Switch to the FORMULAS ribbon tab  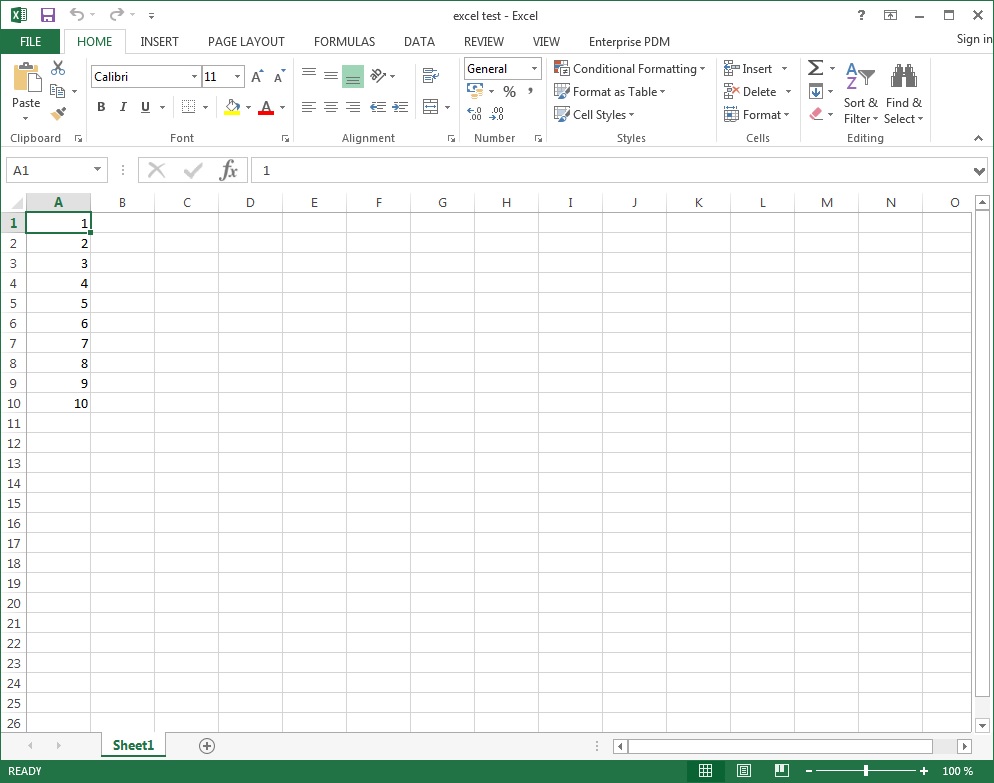[344, 42]
